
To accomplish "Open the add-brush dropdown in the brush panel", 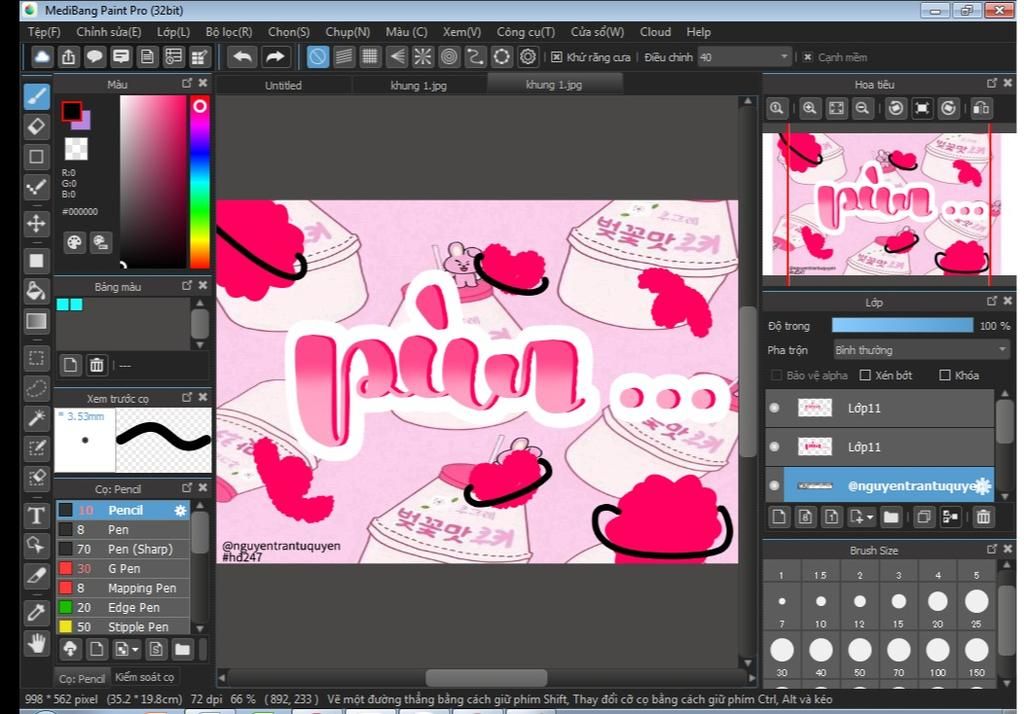I will click(x=135, y=650).
